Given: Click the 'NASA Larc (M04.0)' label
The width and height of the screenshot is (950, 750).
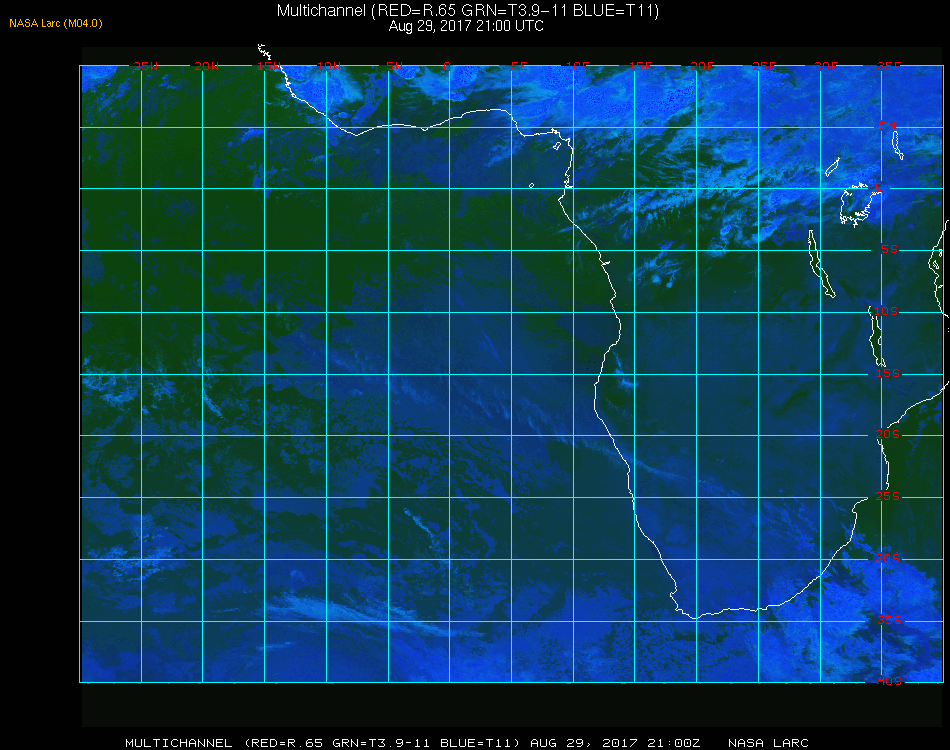Looking at the screenshot, I should pos(56,24).
